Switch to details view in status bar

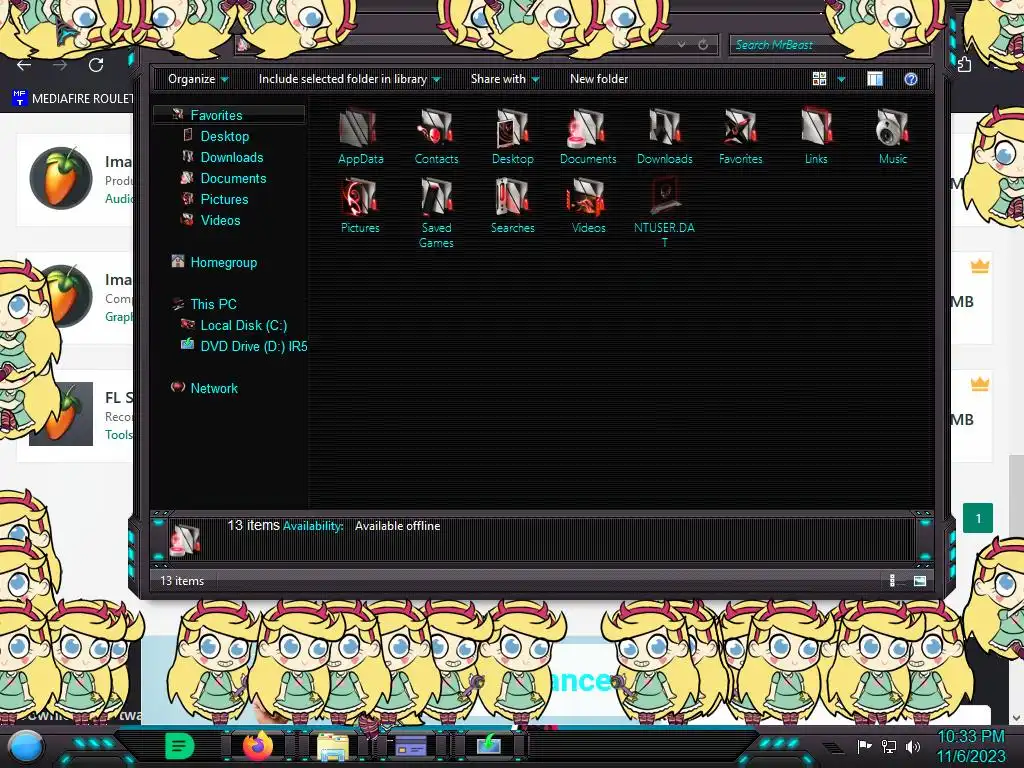[893, 581]
